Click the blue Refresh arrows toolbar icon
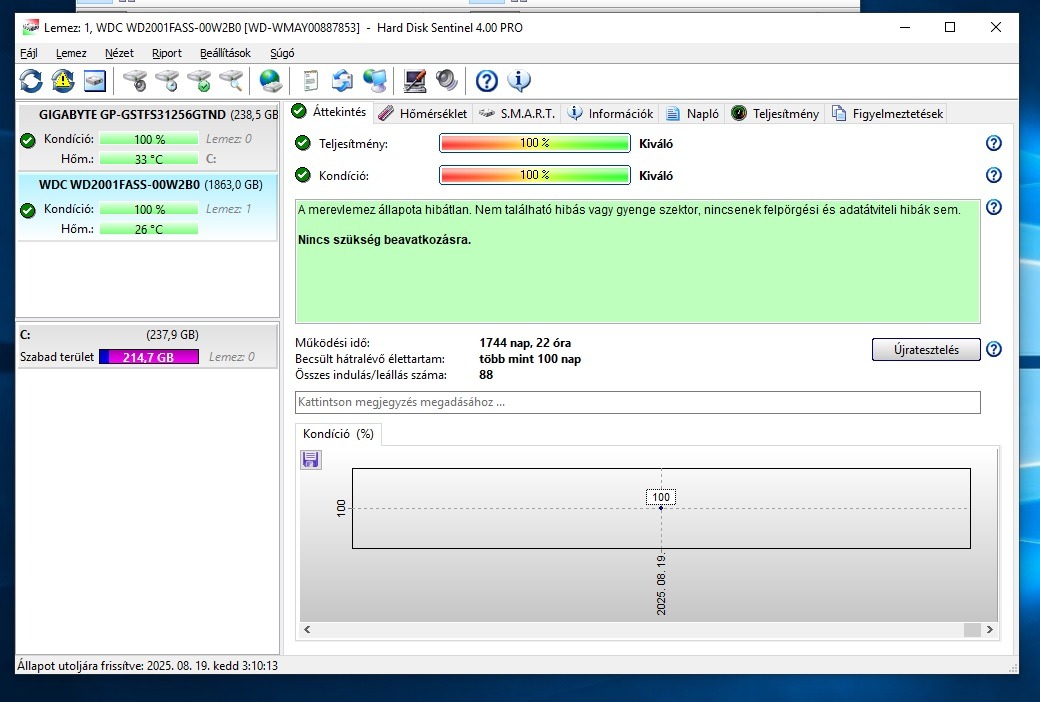1040x702 pixels. [x=31, y=81]
